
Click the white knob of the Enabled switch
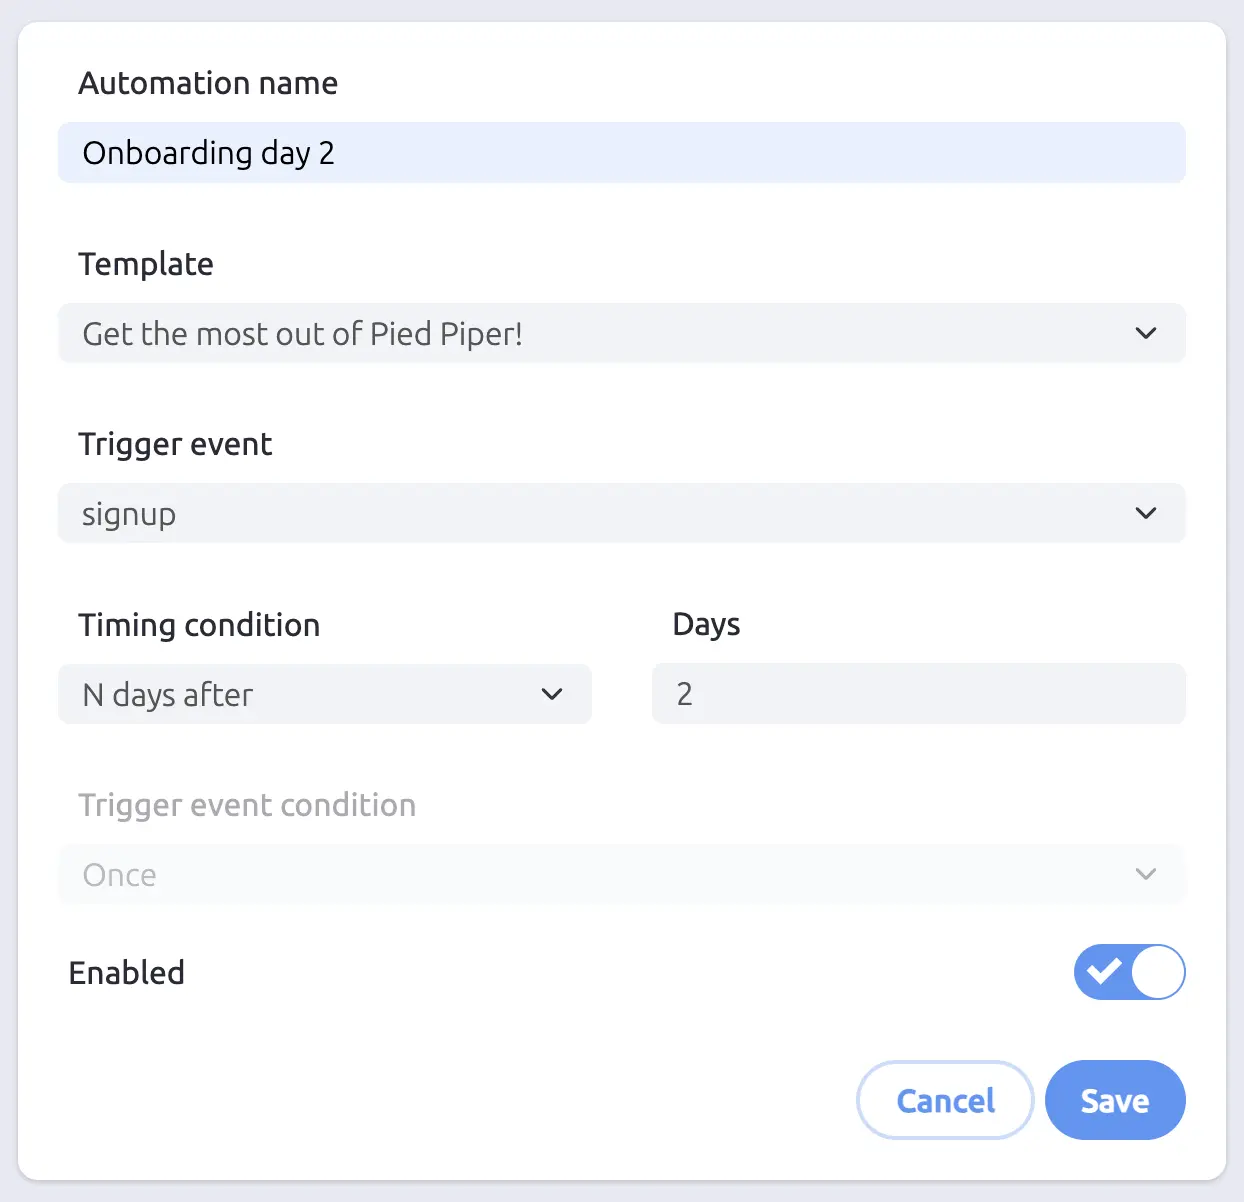(x=1158, y=972)
